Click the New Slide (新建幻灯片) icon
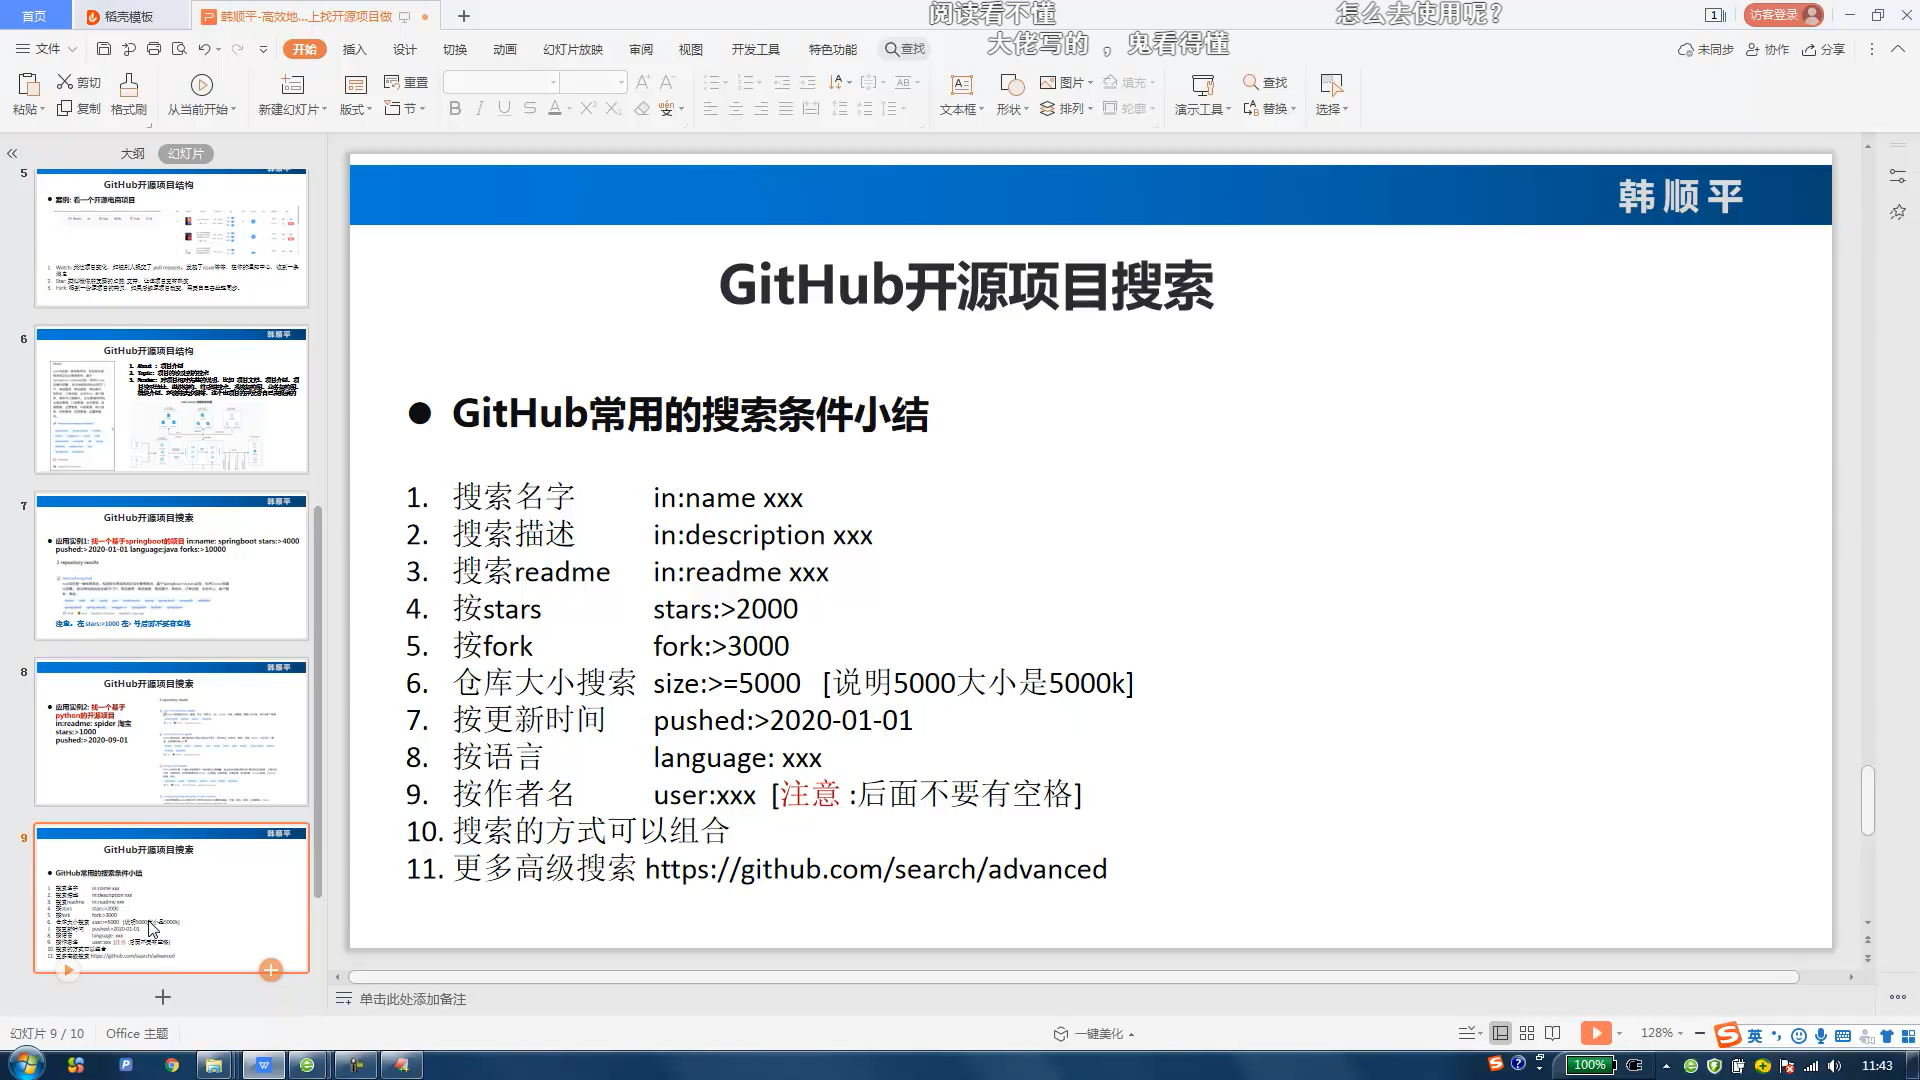Viewport: 1920px width, 1080px height. tap(292, 85)
